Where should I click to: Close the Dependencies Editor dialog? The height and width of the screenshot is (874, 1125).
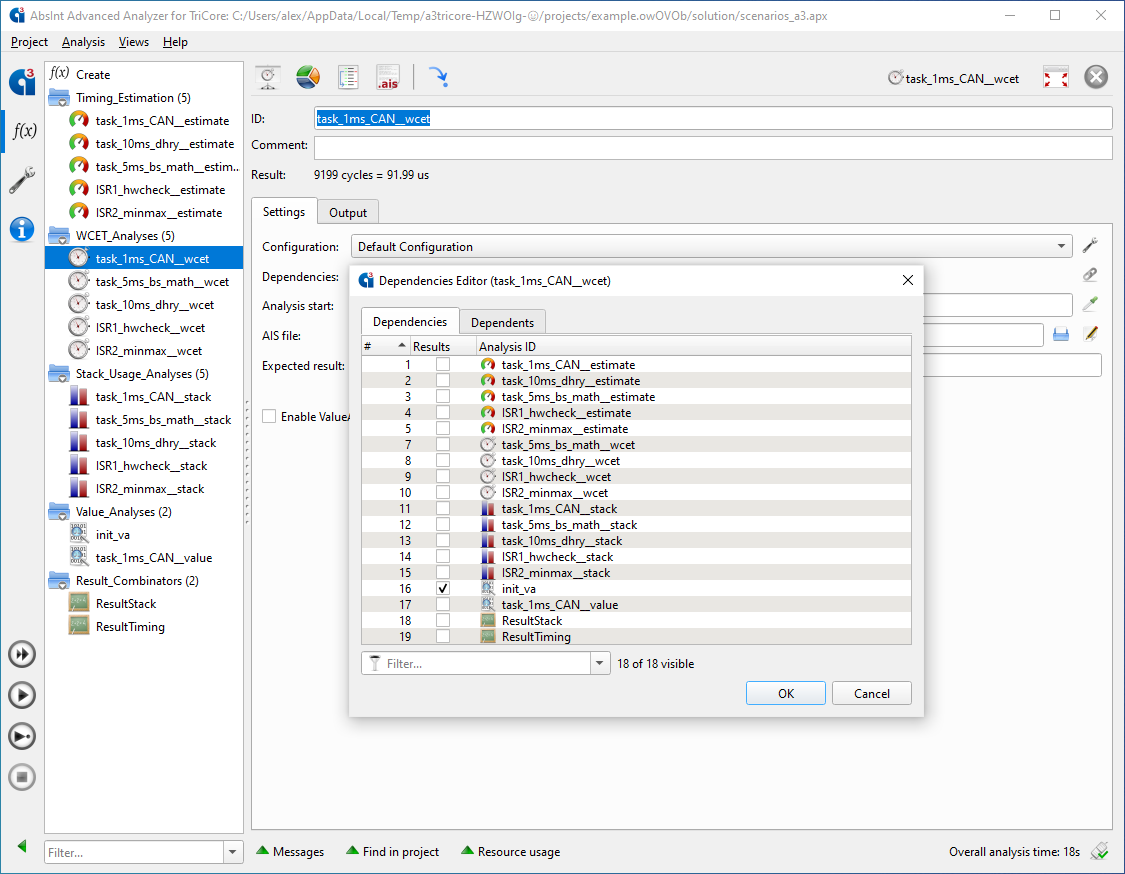[x=908, y=280]
